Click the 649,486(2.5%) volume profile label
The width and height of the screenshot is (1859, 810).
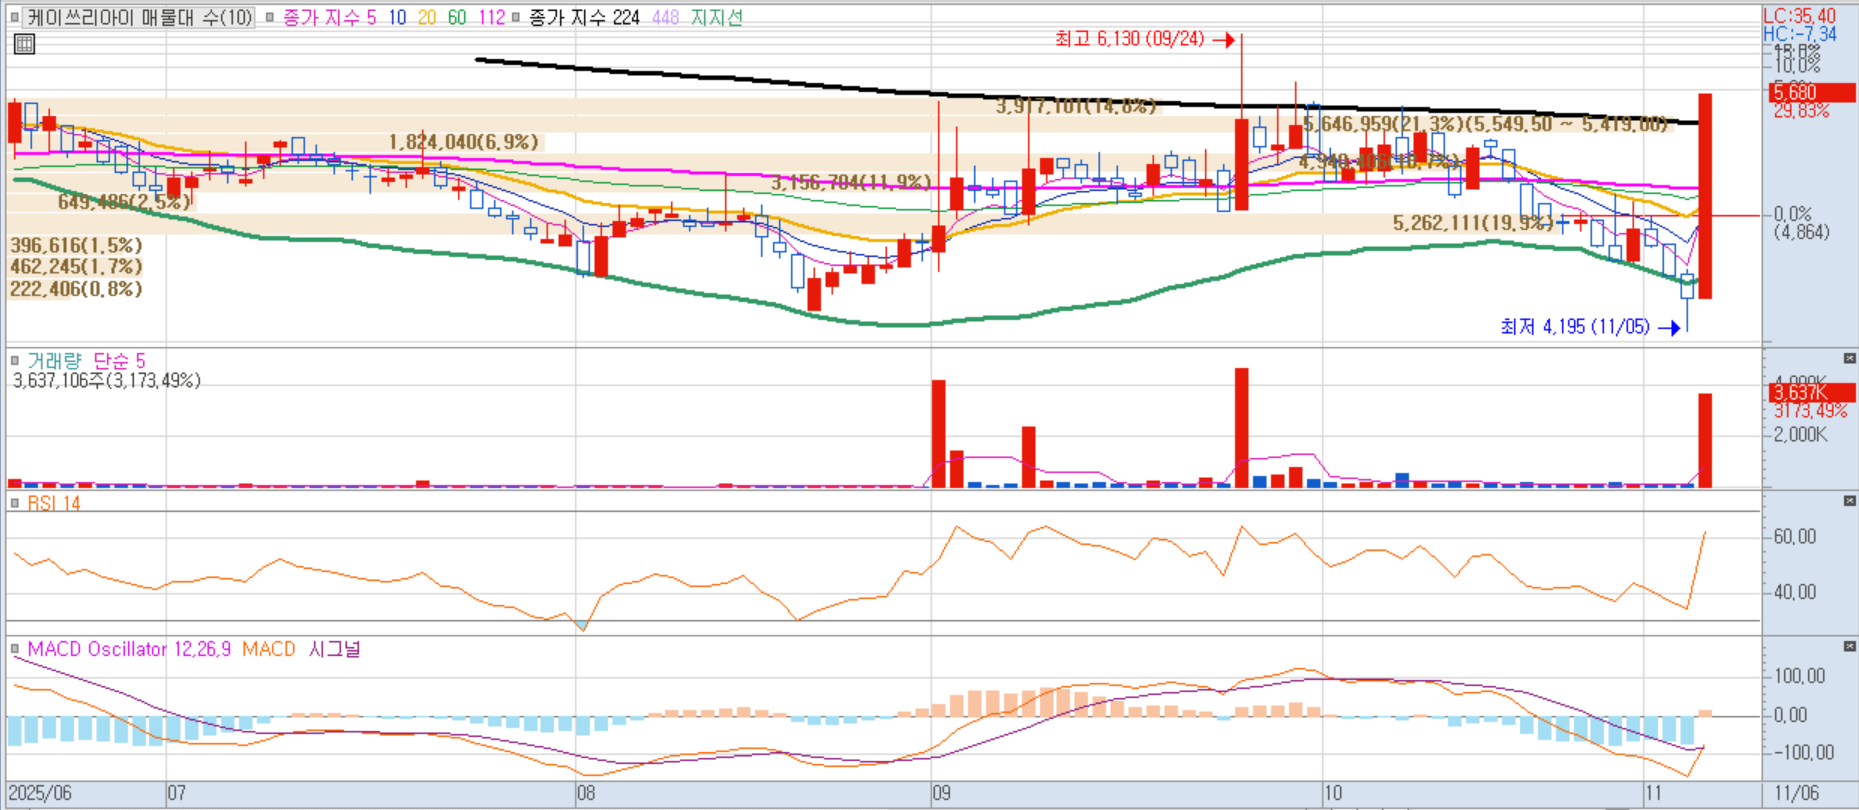[124, 202]
